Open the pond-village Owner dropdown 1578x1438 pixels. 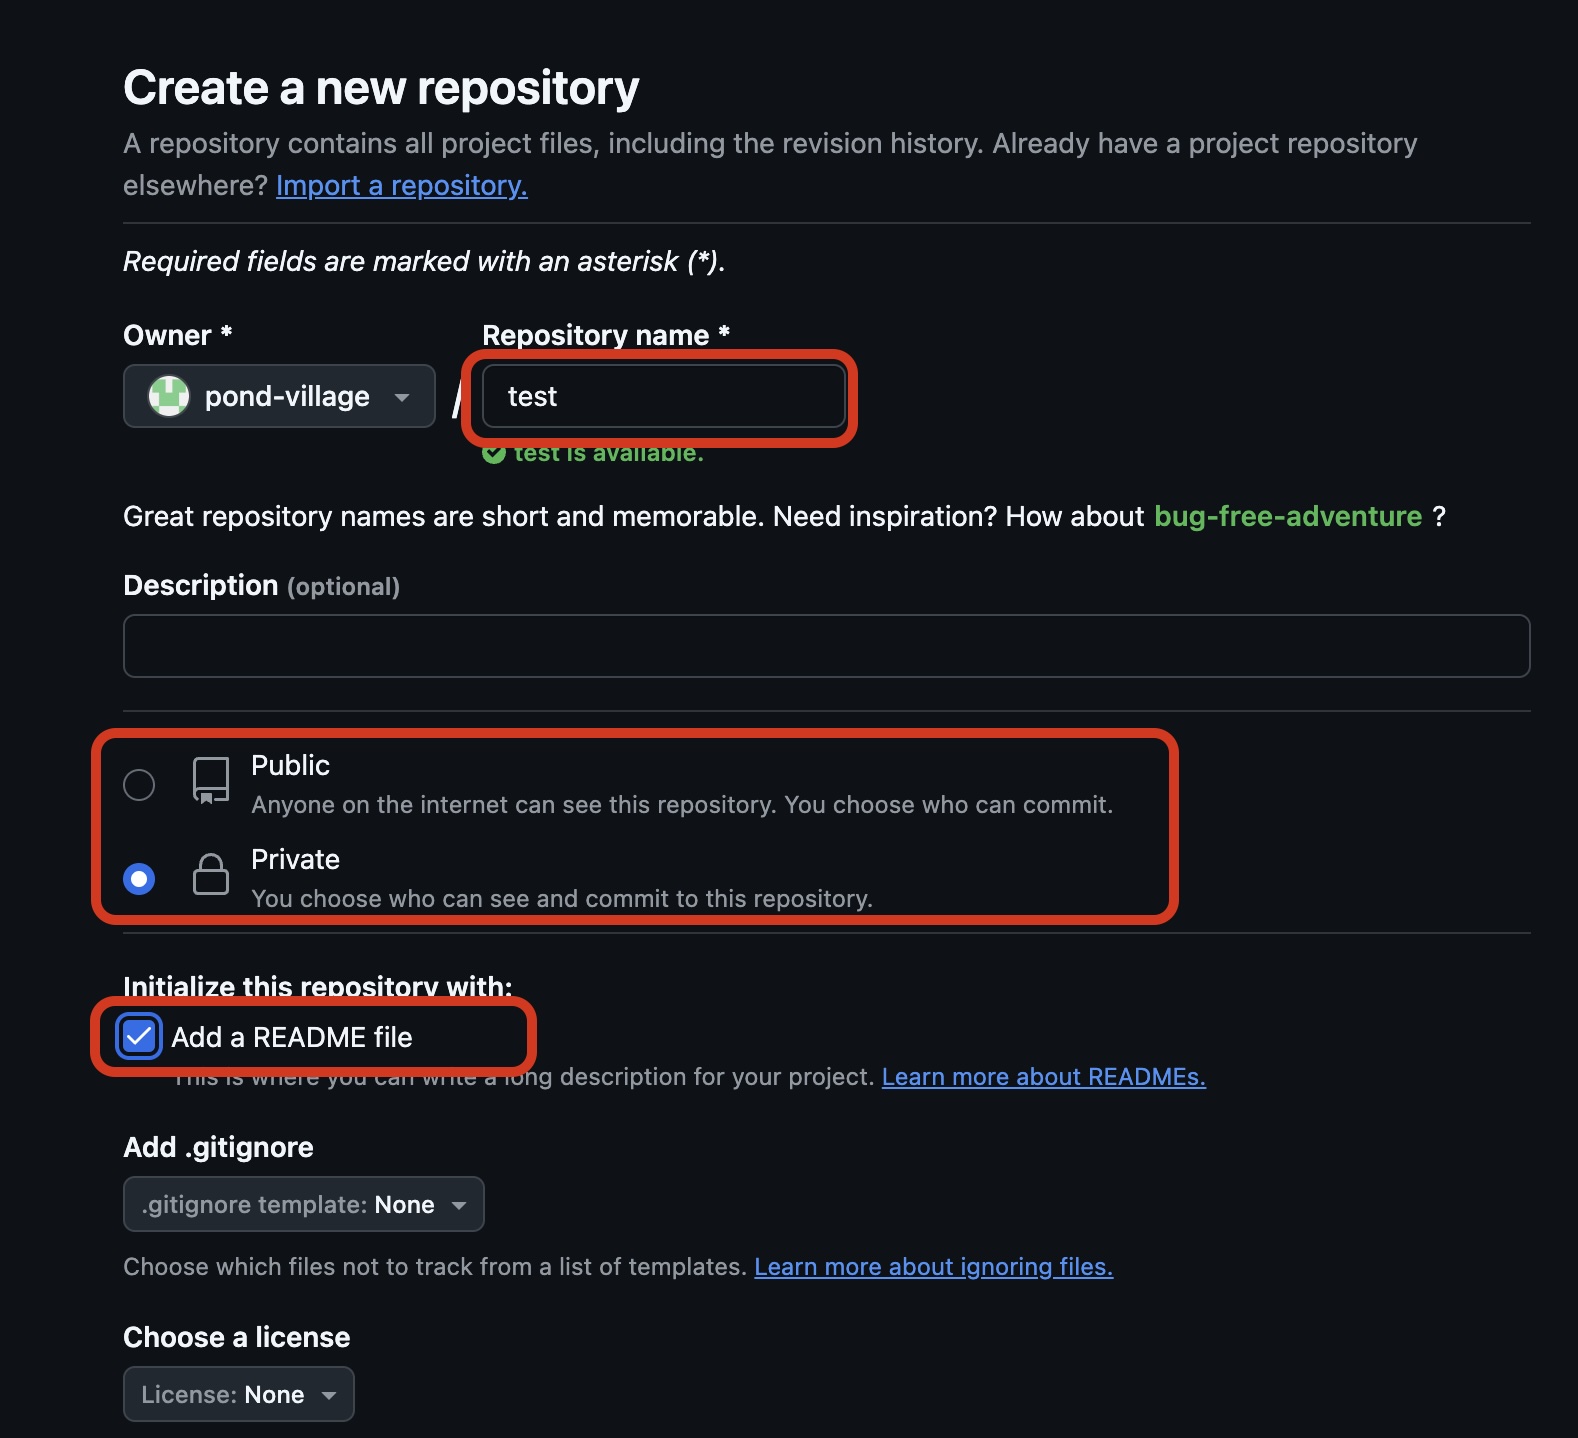pos(279,396)
